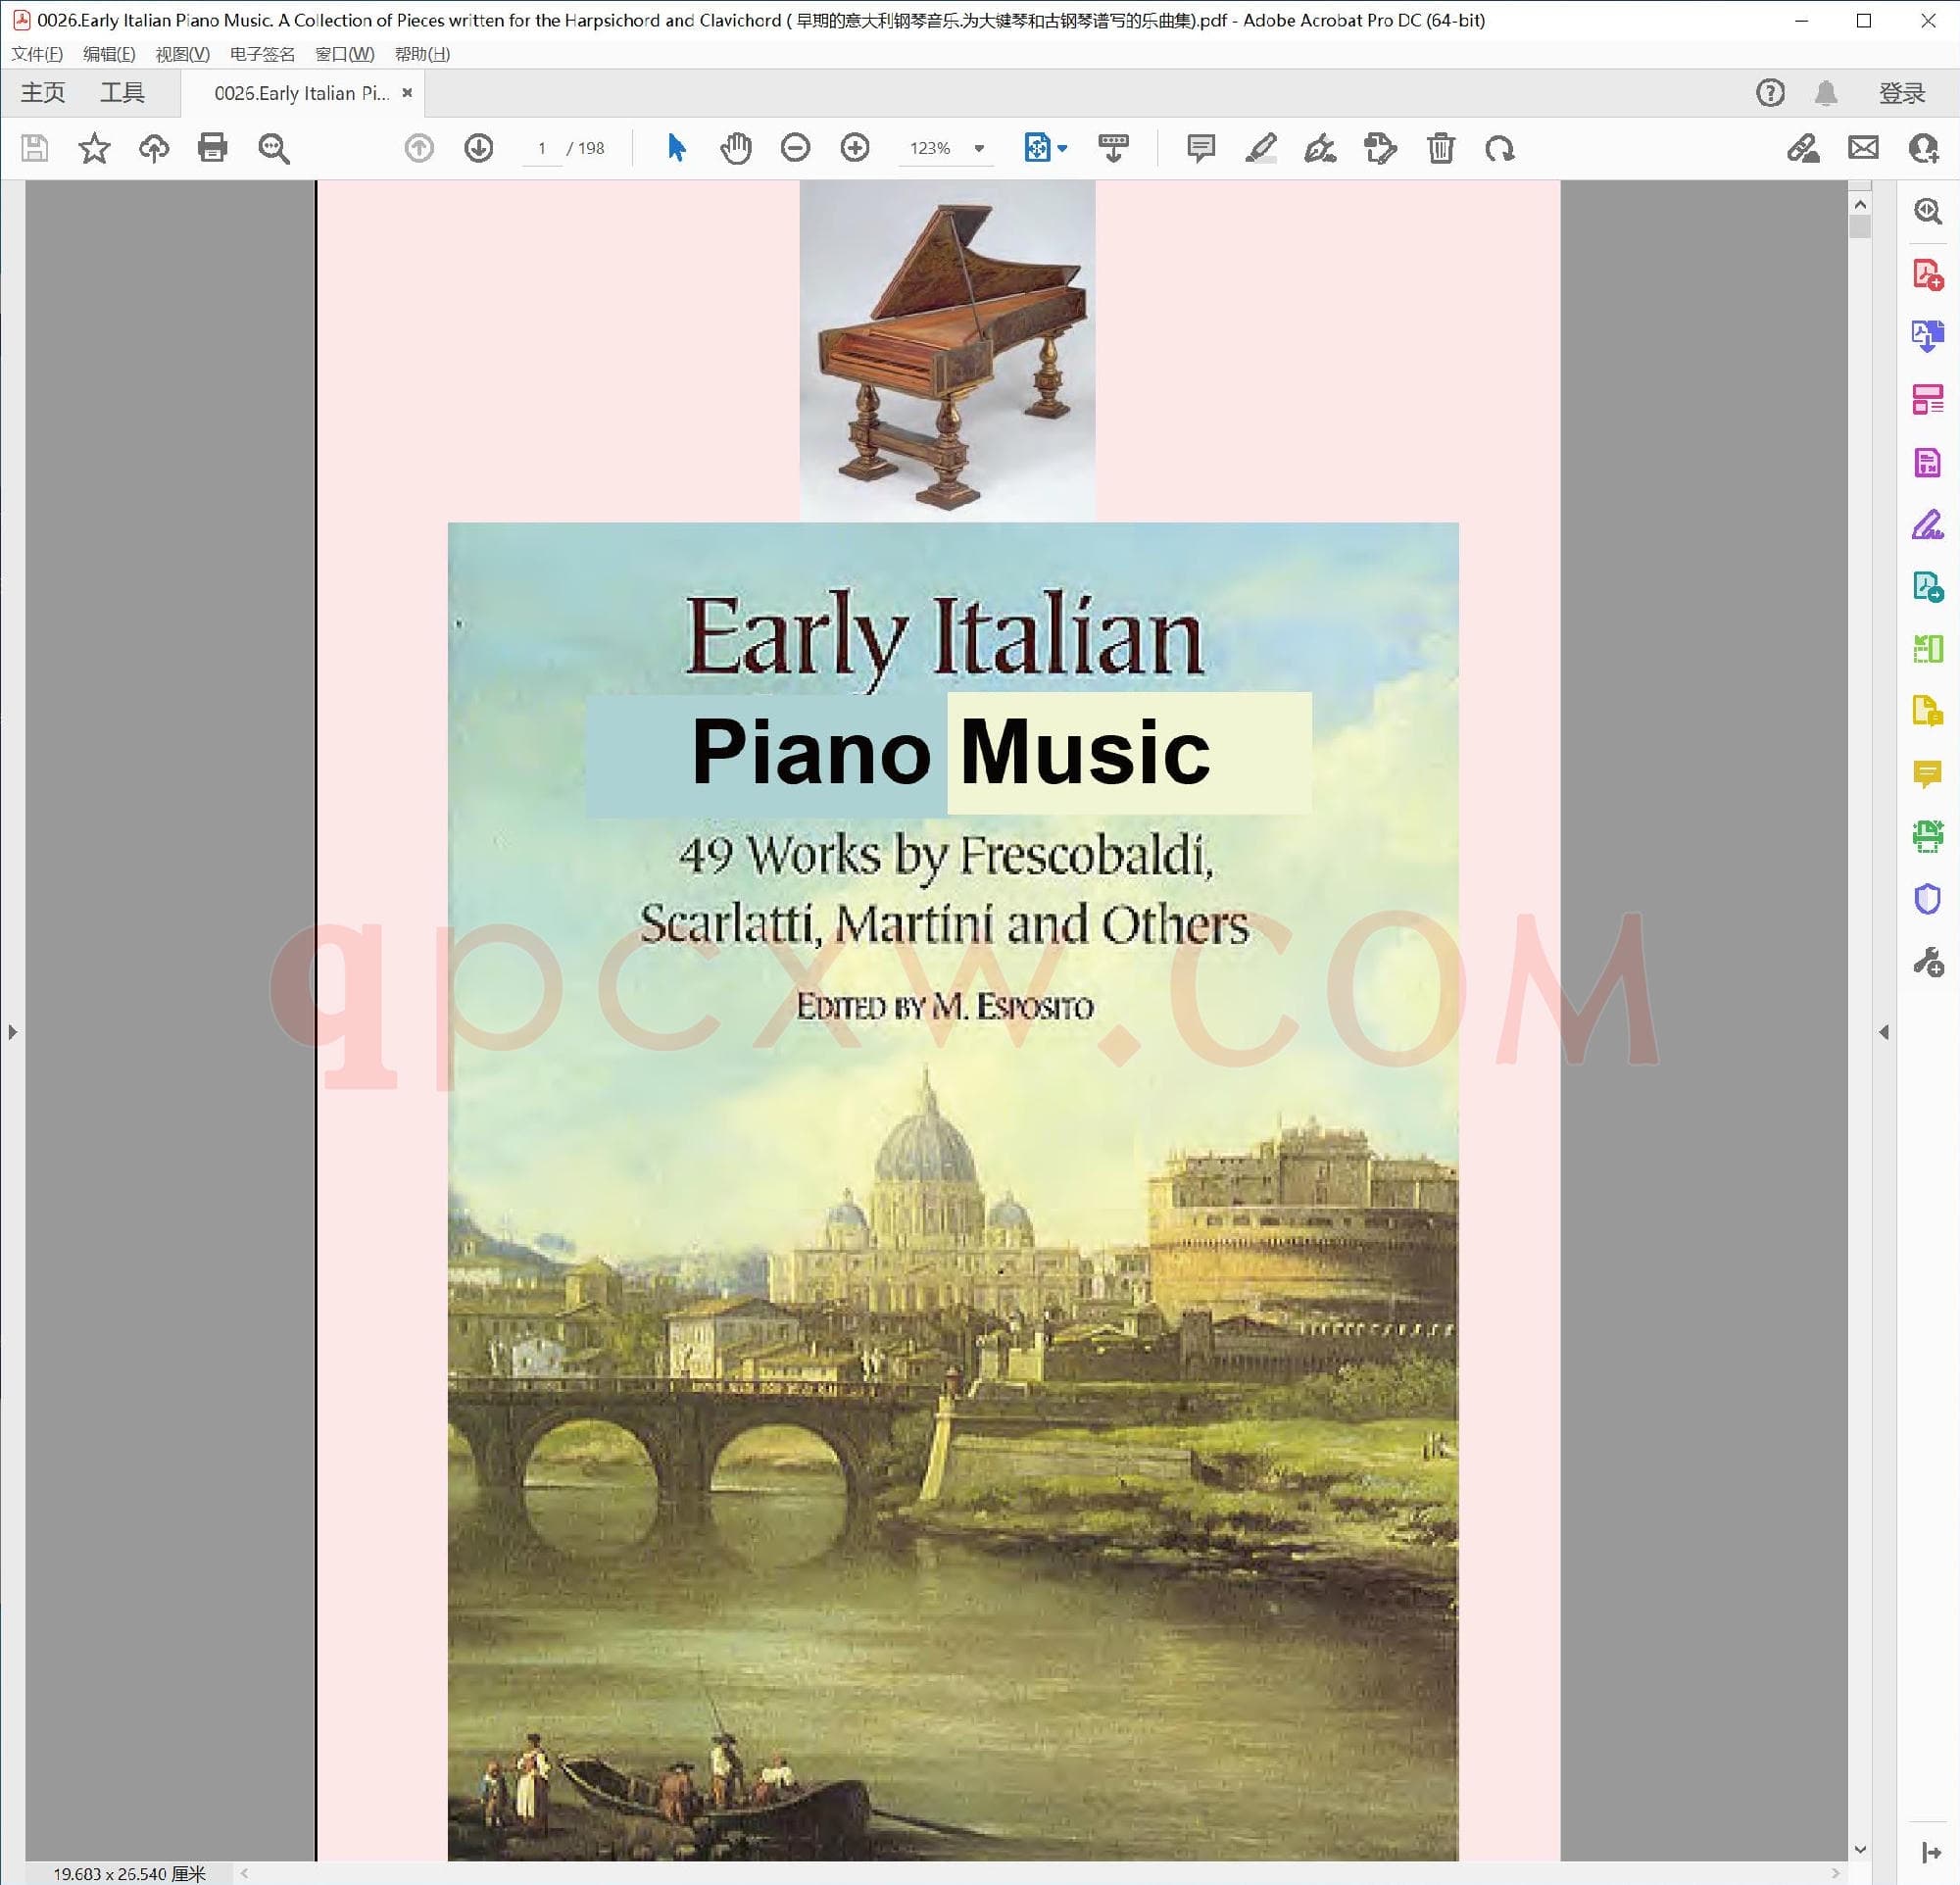Viewport: 1960px width, 1885px height.
Task: Open the 视图(V) menu
Action: click(182, 54)
